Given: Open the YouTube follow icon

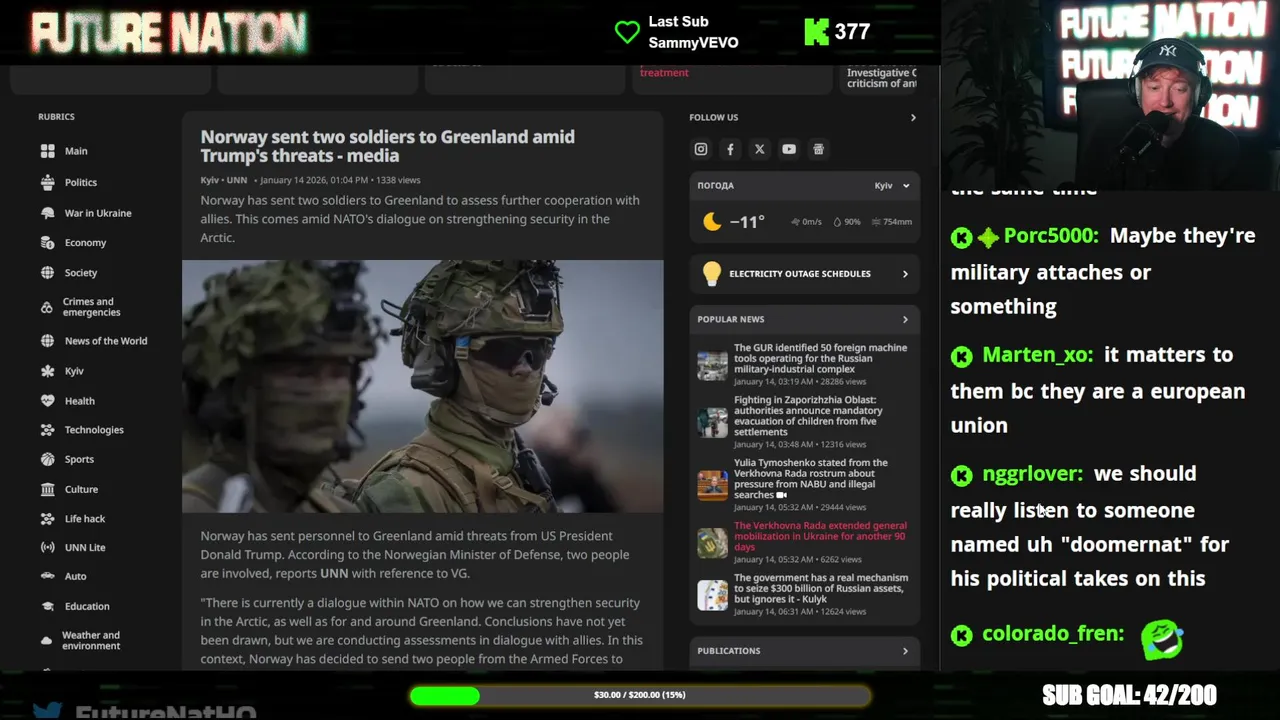Looking at the screenshot, I should coord(789,149).
